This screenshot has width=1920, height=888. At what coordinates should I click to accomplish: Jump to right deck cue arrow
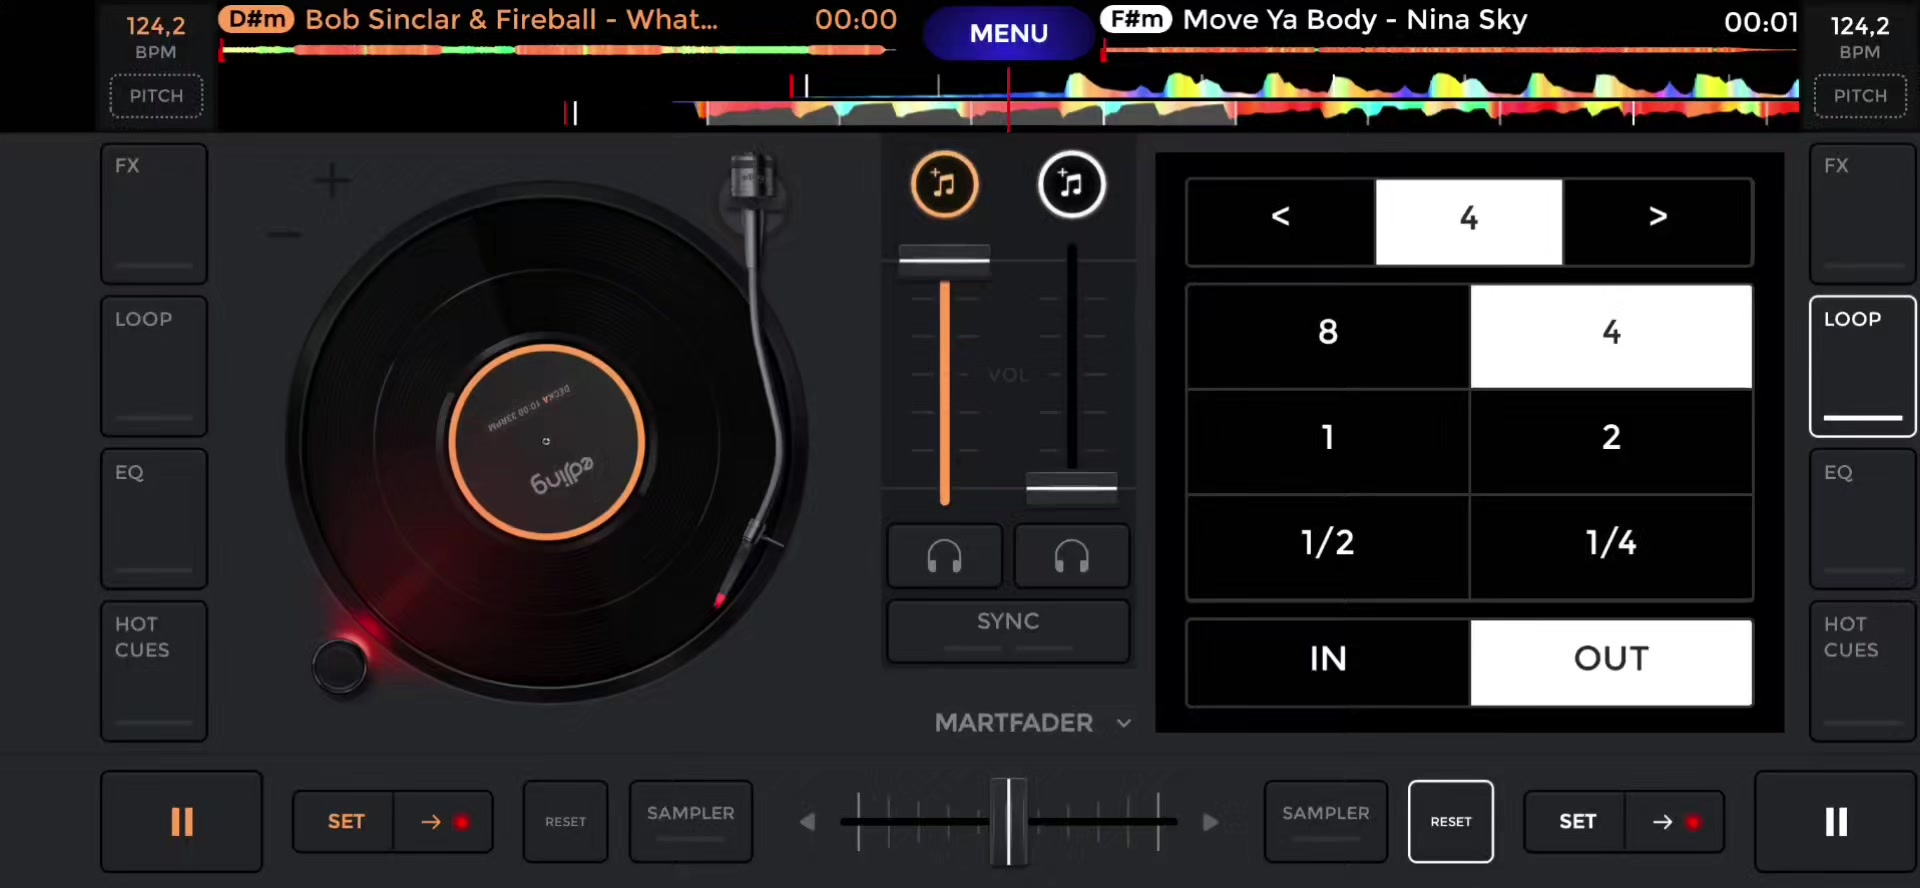1675,822
